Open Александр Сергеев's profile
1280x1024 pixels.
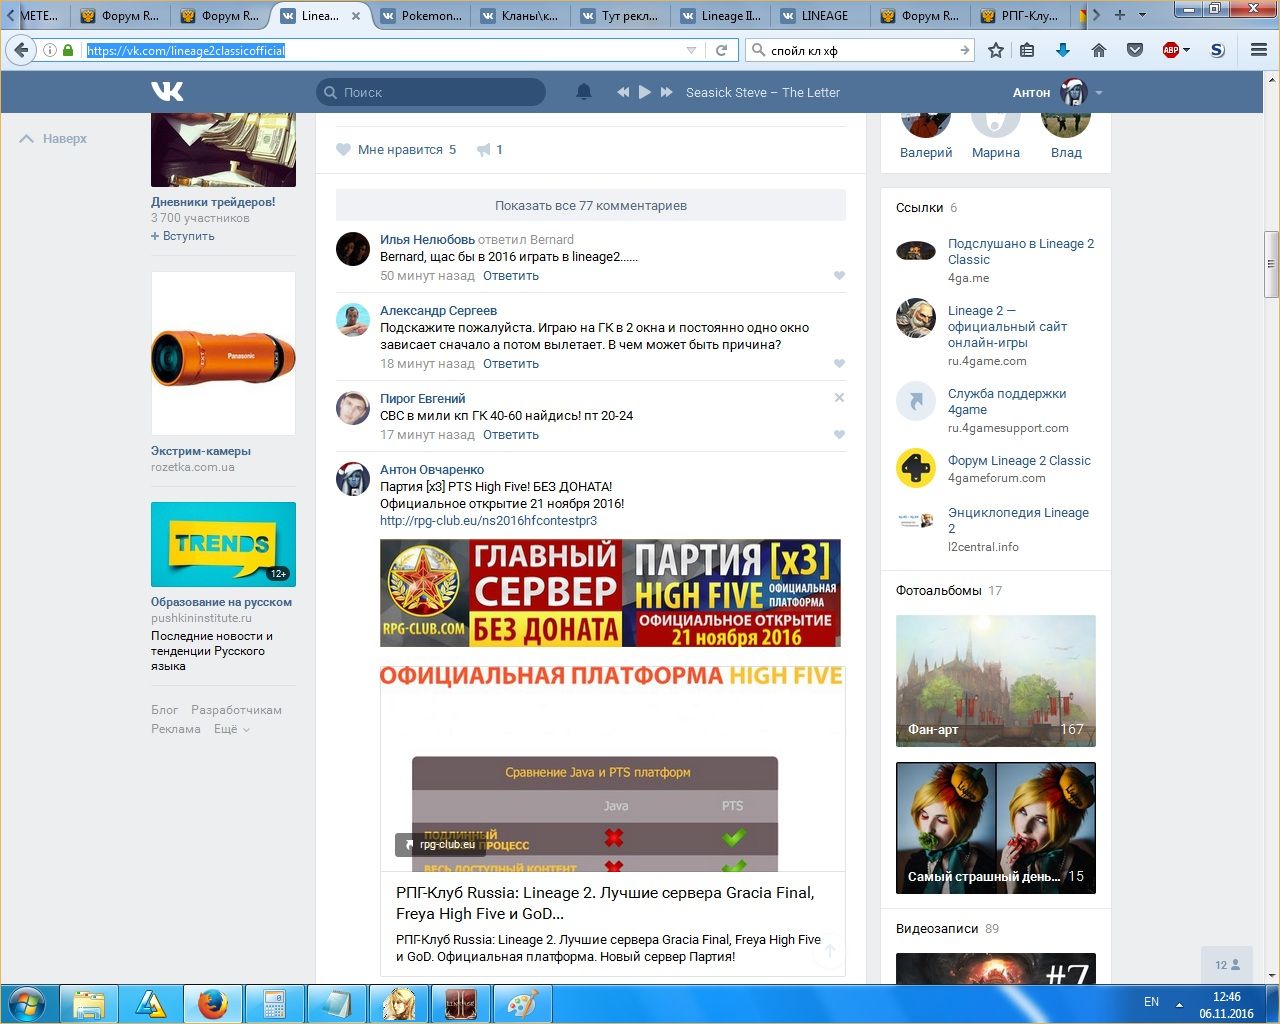(438, 311)
